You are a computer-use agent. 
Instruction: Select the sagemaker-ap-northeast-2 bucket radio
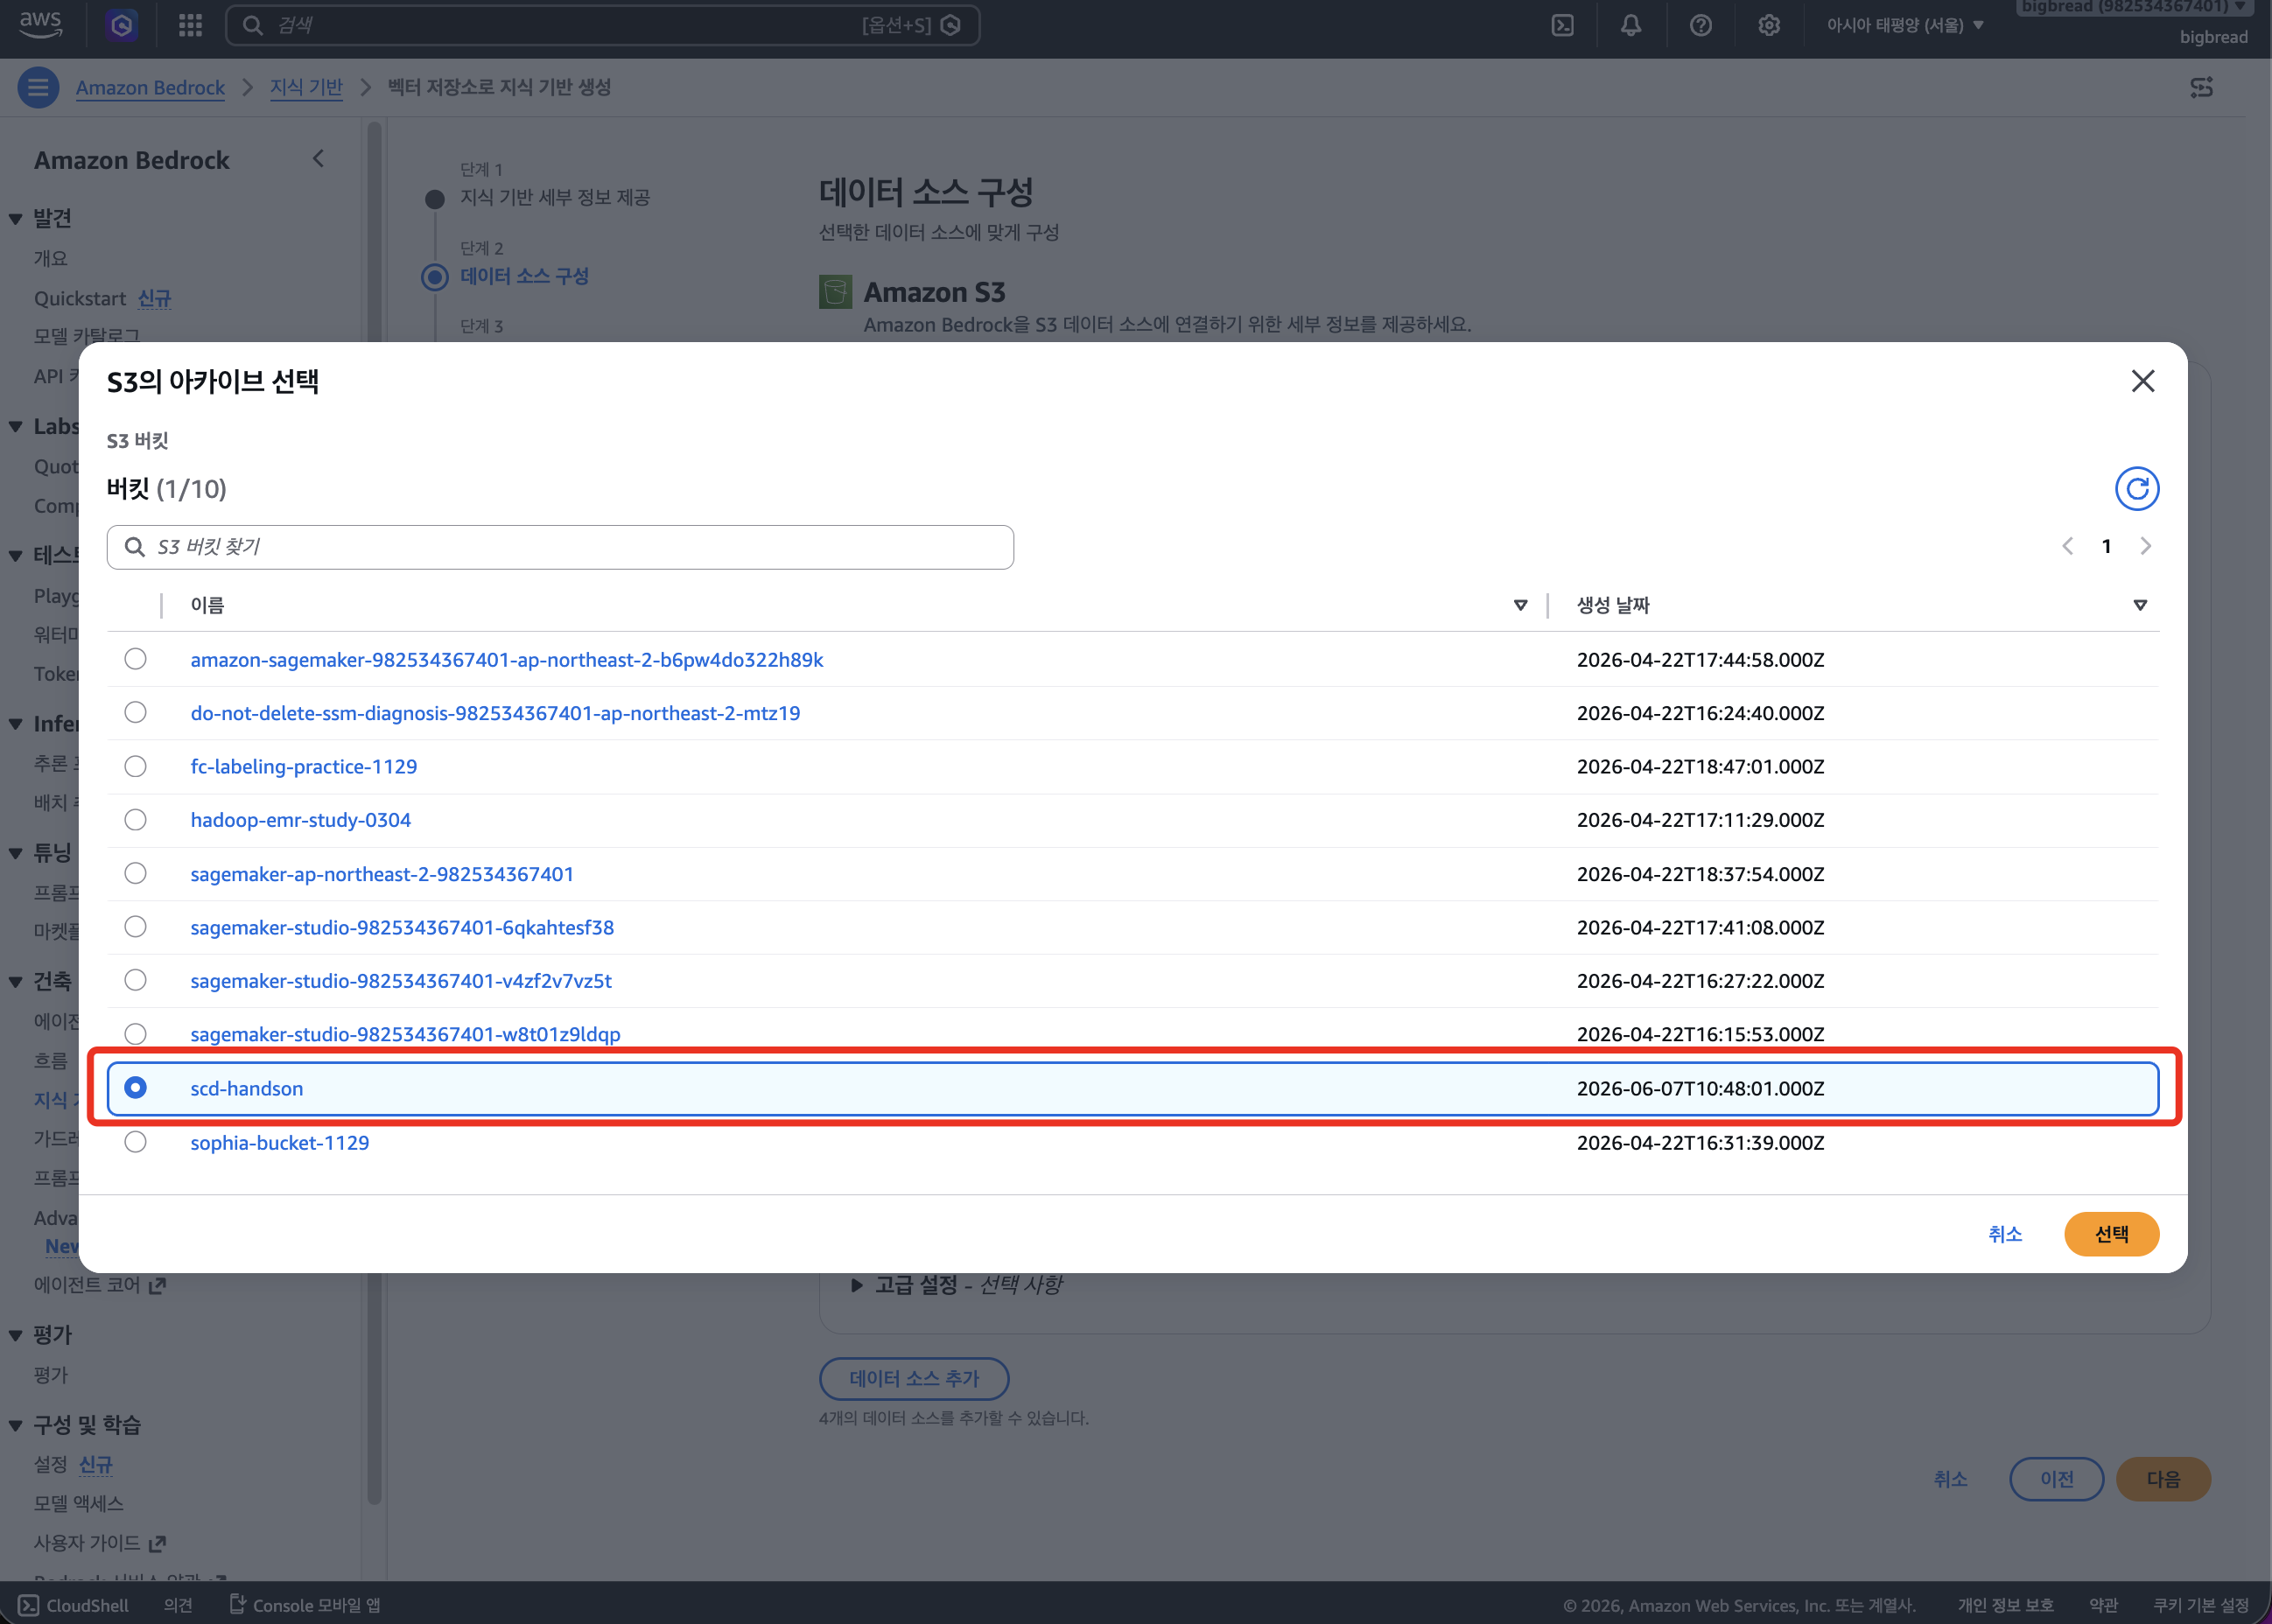tap(135, 873)
